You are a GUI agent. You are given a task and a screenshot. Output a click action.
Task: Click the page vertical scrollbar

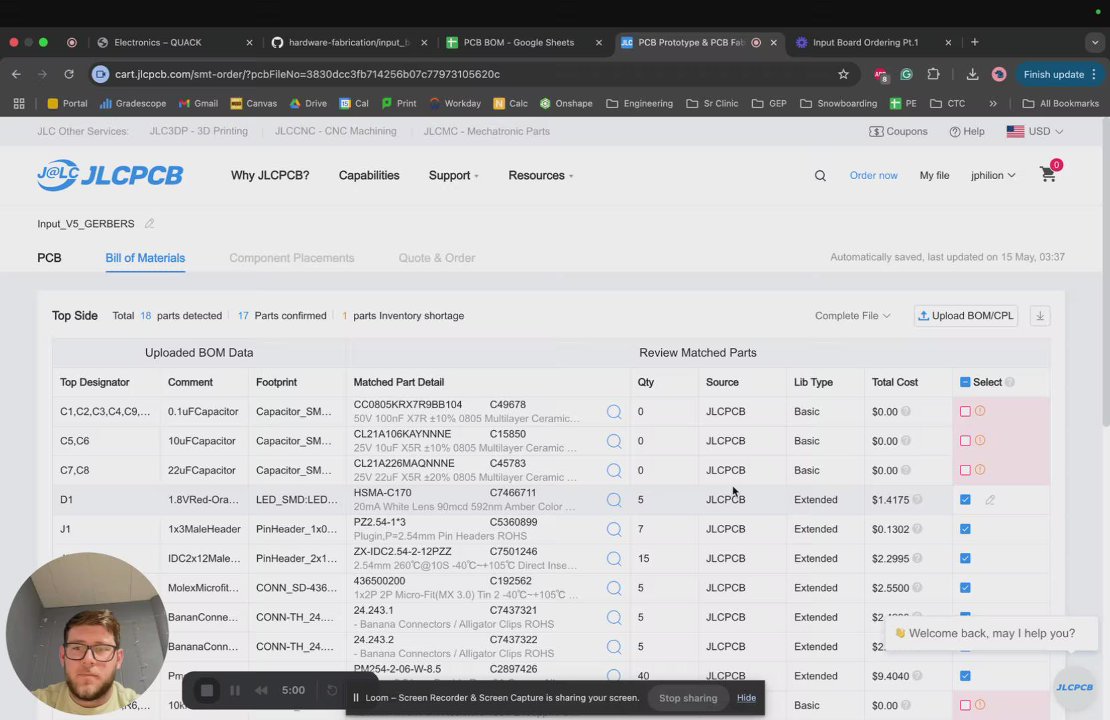point(1105,273)
